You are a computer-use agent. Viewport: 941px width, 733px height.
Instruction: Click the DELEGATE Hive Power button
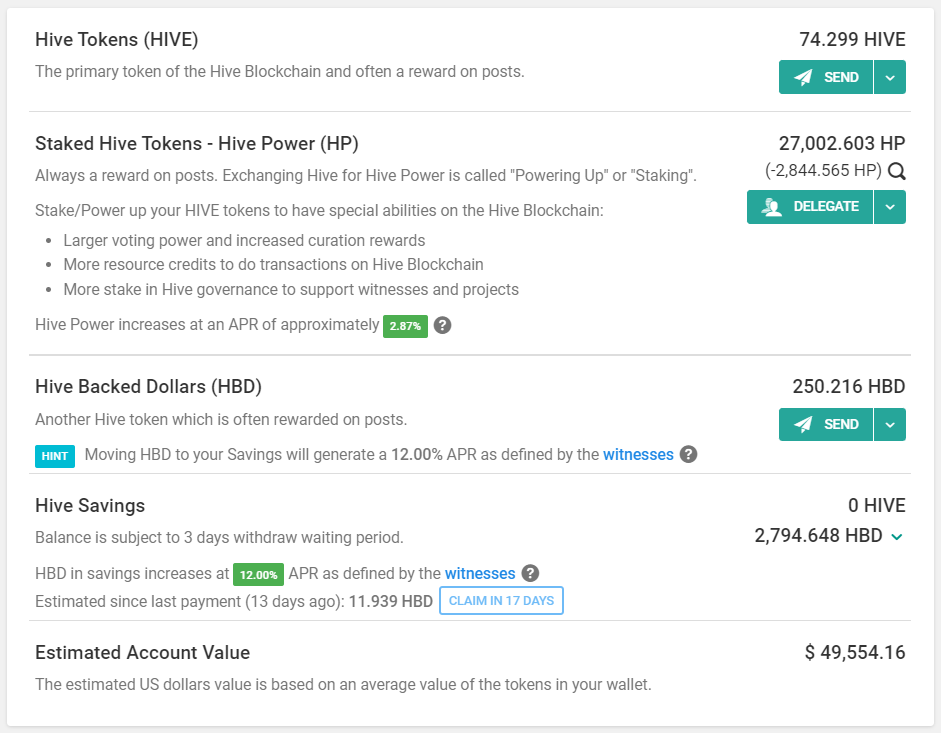pos(810,207)
